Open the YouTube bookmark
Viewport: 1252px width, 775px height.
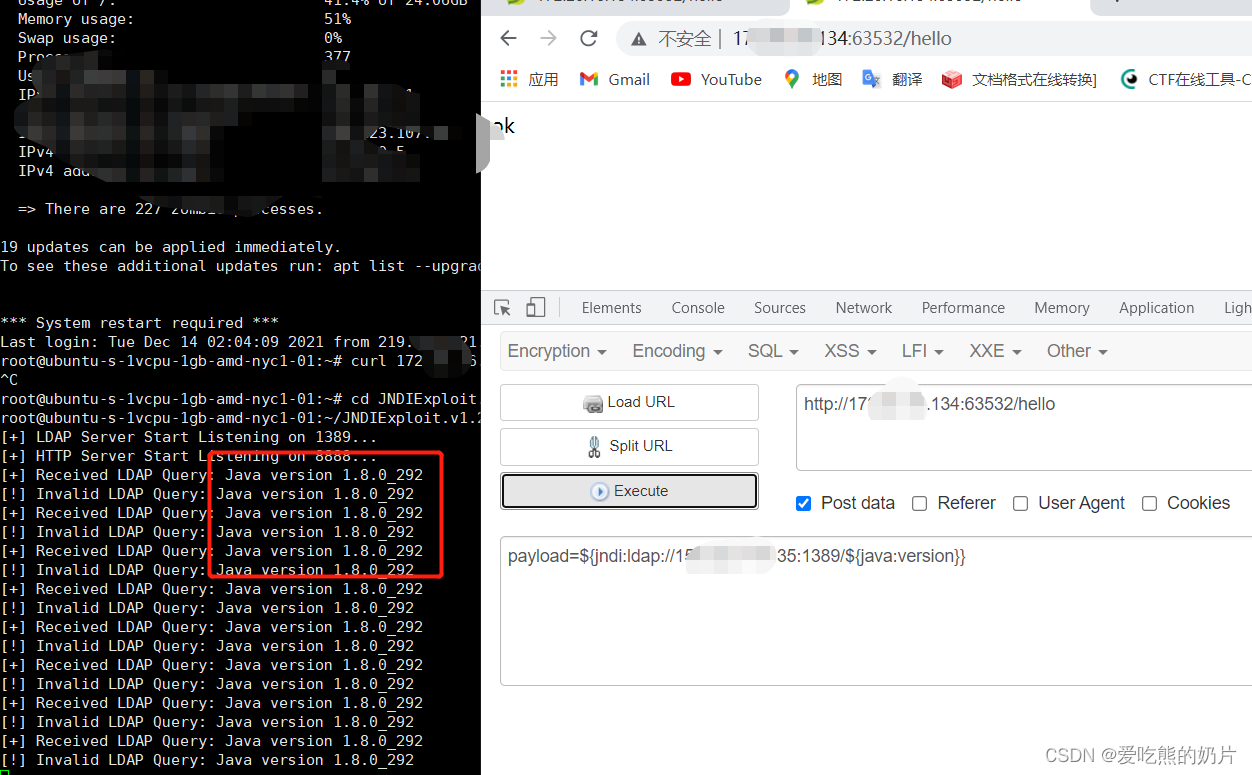(716, 79)
